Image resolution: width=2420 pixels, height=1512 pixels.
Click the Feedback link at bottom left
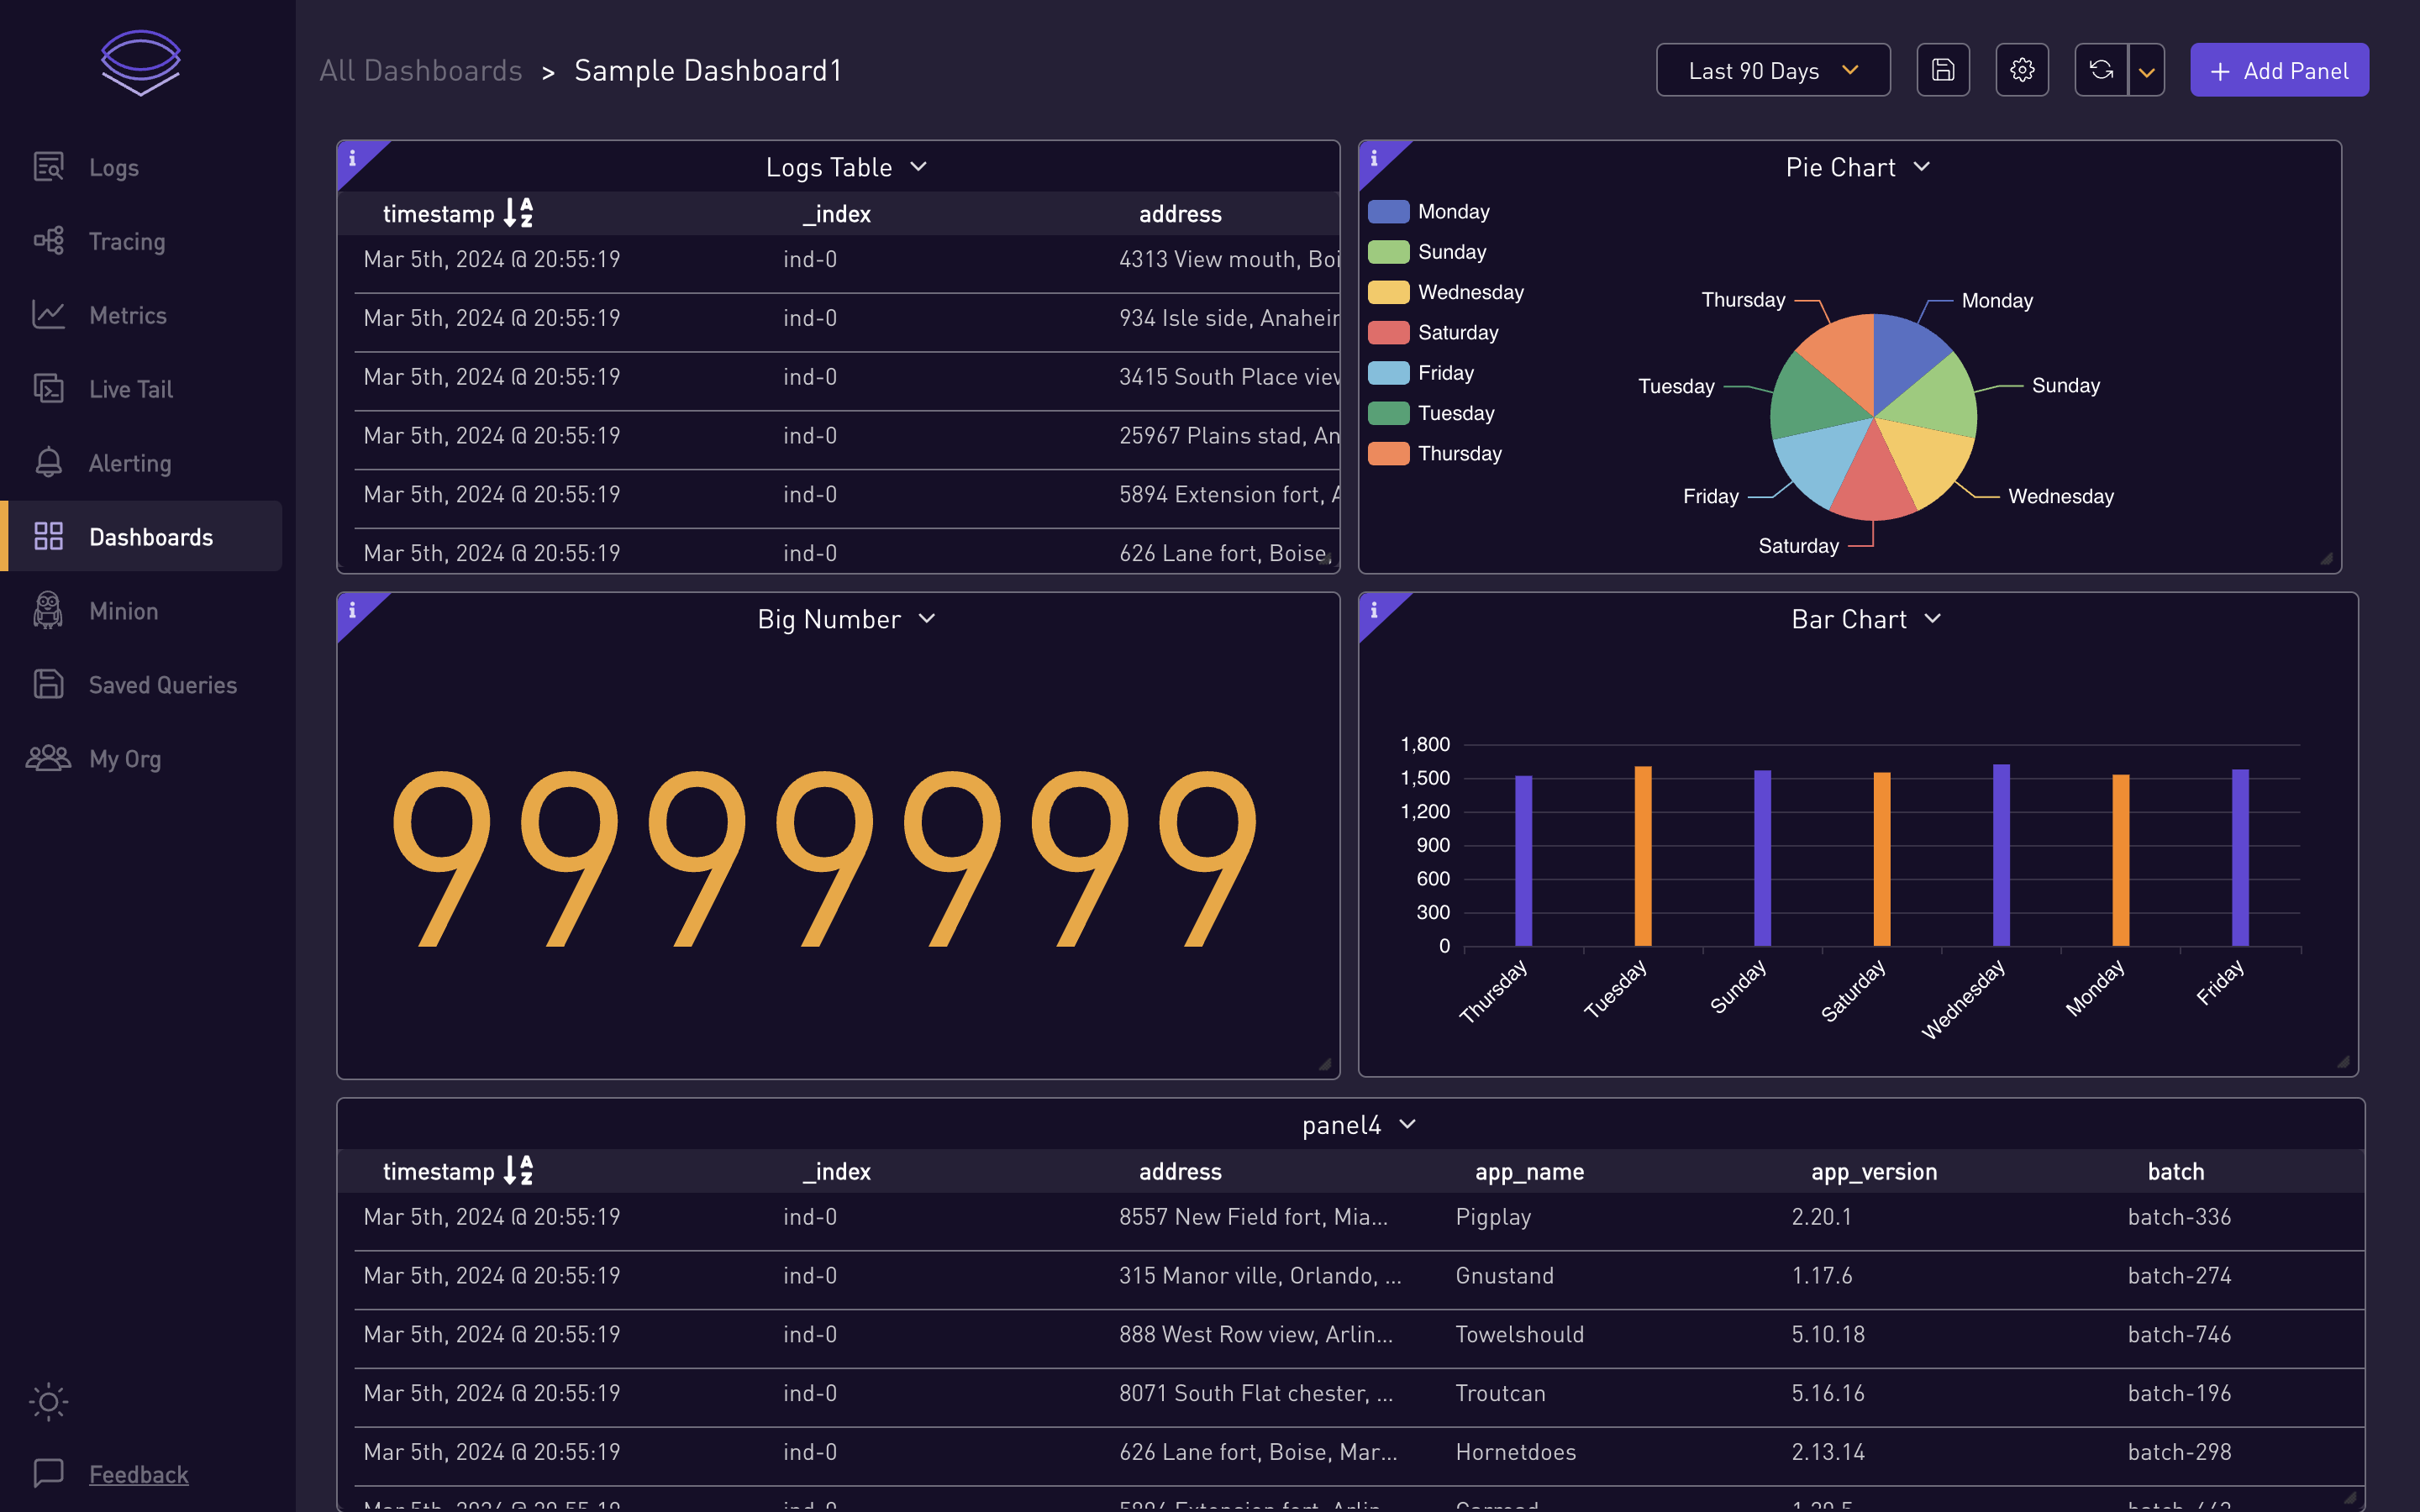click(138, 1472)
